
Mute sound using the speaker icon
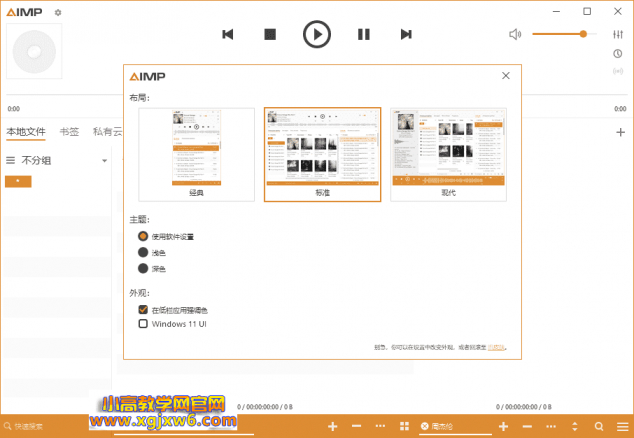515,34
